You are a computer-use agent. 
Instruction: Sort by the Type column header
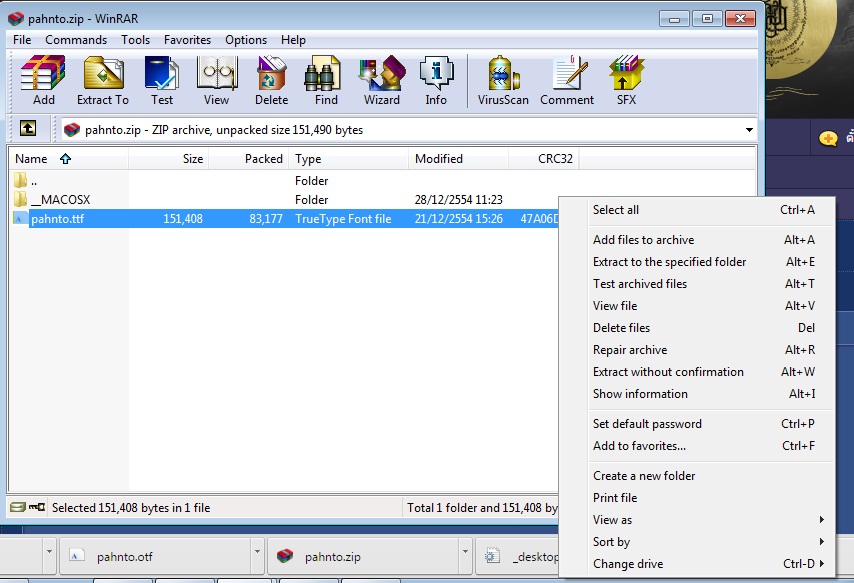(x=349, y=159)
